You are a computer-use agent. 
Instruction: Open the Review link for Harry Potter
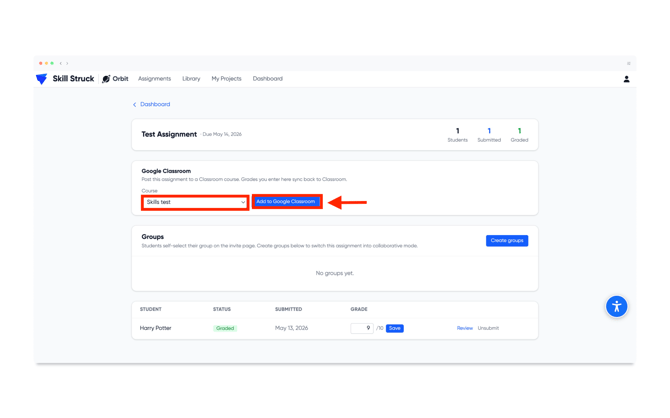pyautogui.click(x=464, y=328)
